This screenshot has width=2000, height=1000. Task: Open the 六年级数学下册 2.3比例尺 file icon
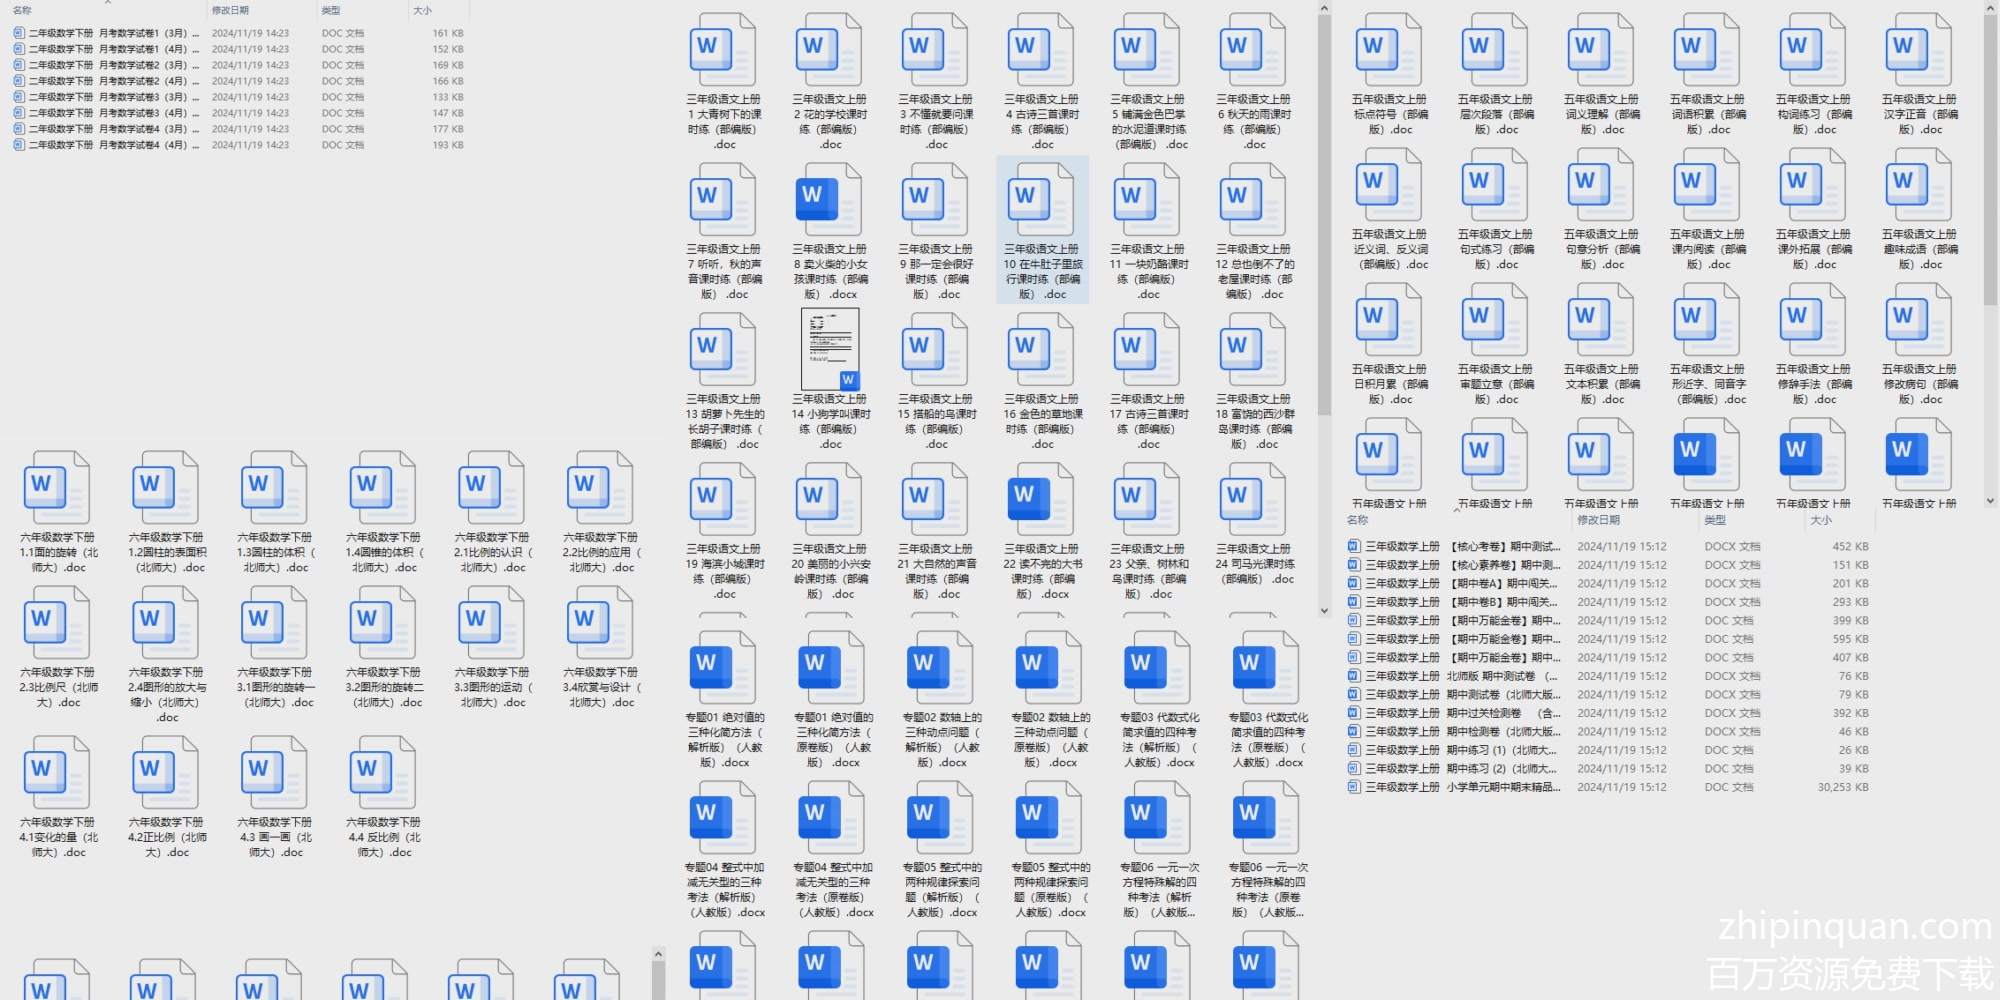pos(57,623)
